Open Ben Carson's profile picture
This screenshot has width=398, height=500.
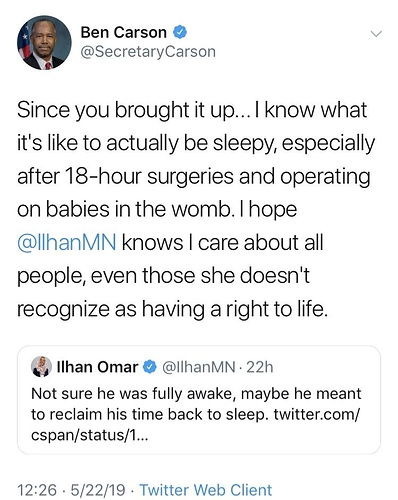(x=44, y=43)
